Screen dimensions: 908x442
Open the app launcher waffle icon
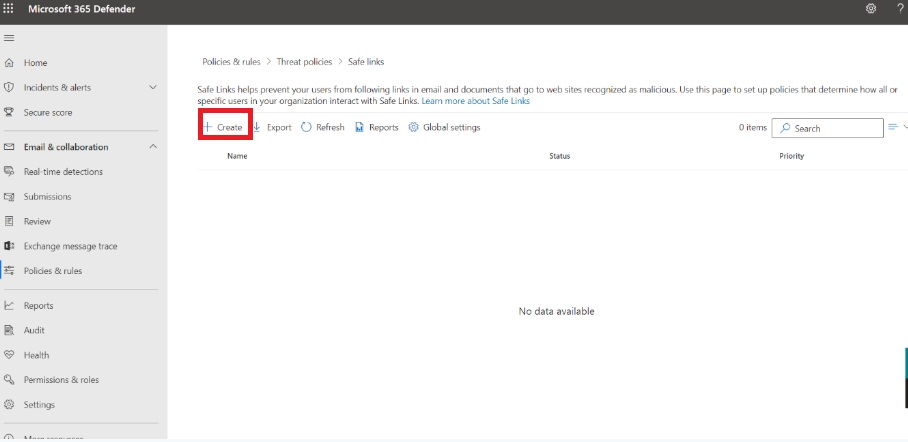8,9
